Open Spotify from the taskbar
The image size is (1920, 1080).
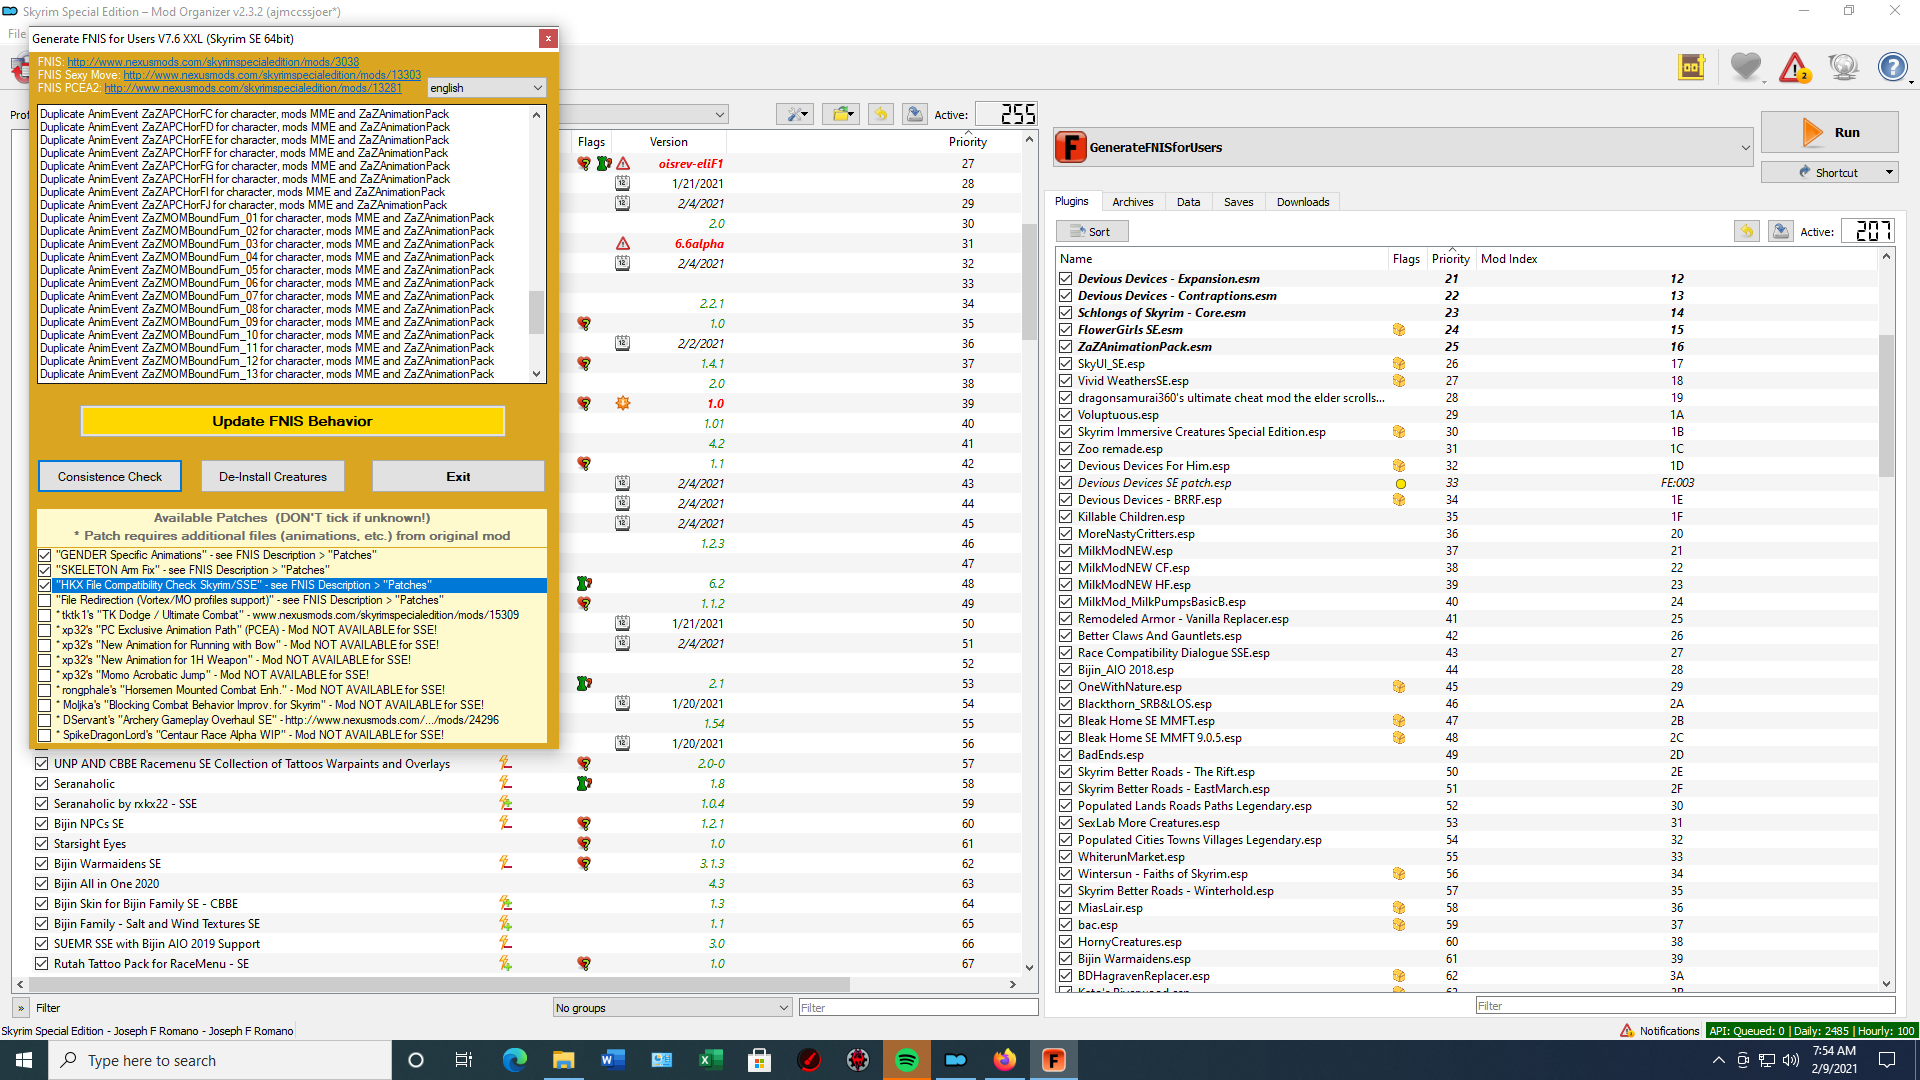(x=907, y=1060)
